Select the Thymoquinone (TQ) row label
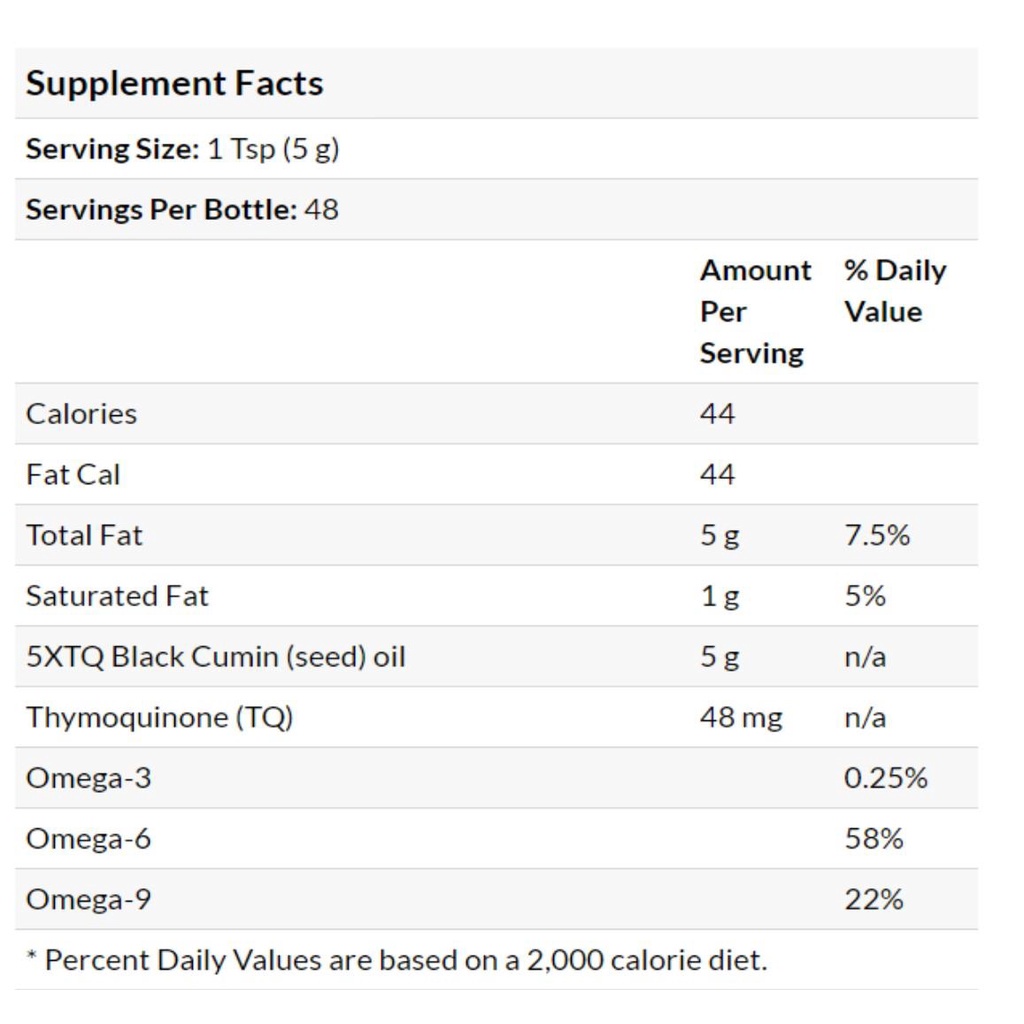 click(x=159, y=717)
